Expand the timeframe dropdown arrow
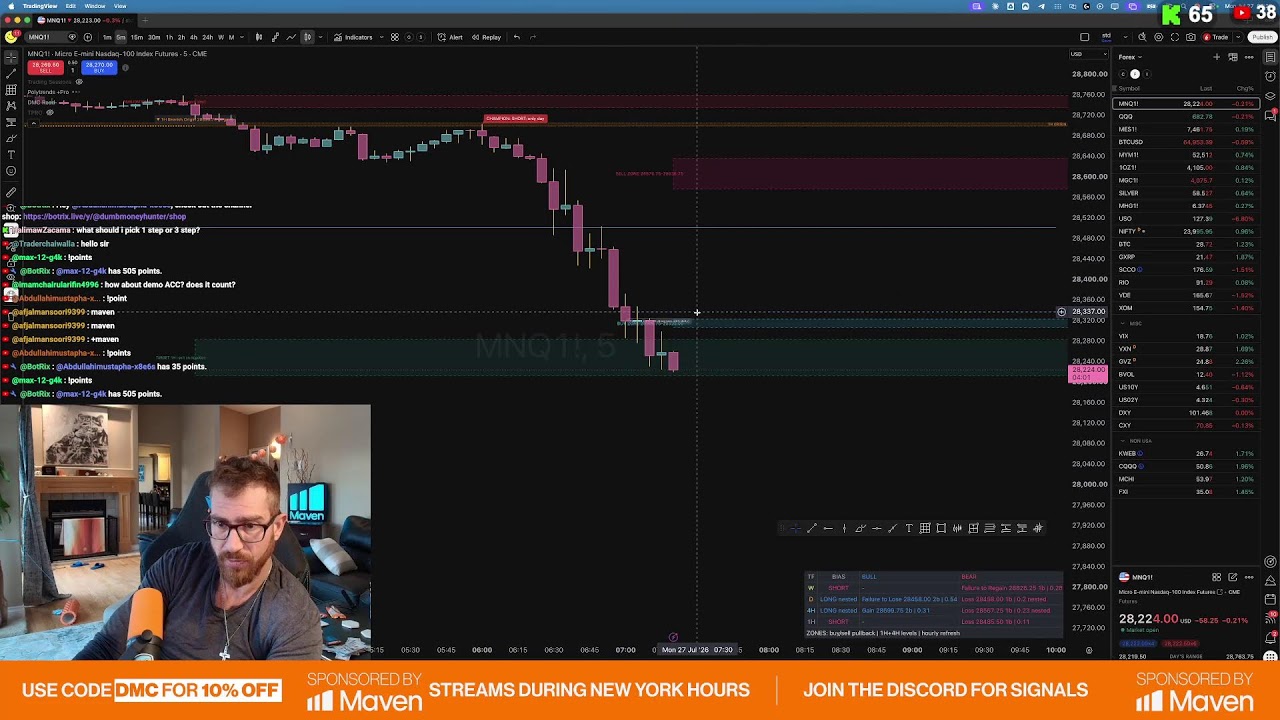This screenshot has height=720, width=1280. click(x=242, y=37)
